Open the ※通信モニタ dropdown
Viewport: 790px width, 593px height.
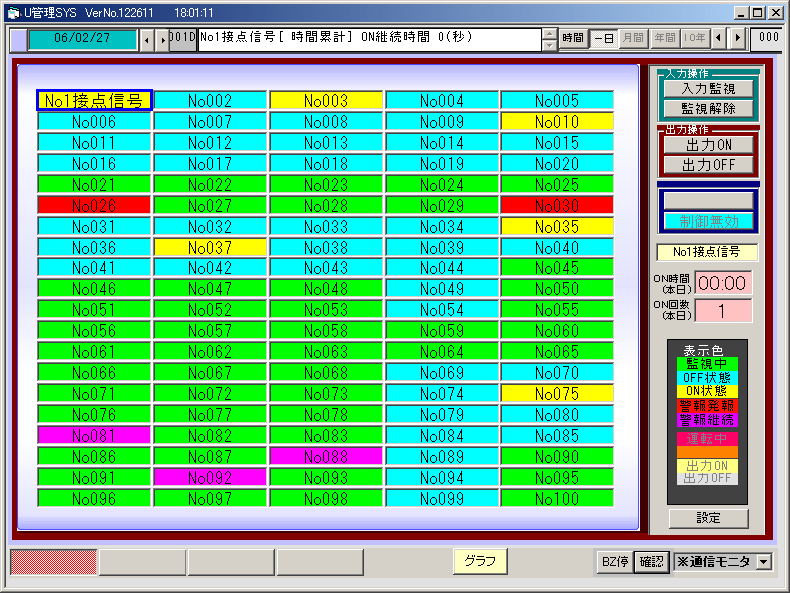[764, 562]
